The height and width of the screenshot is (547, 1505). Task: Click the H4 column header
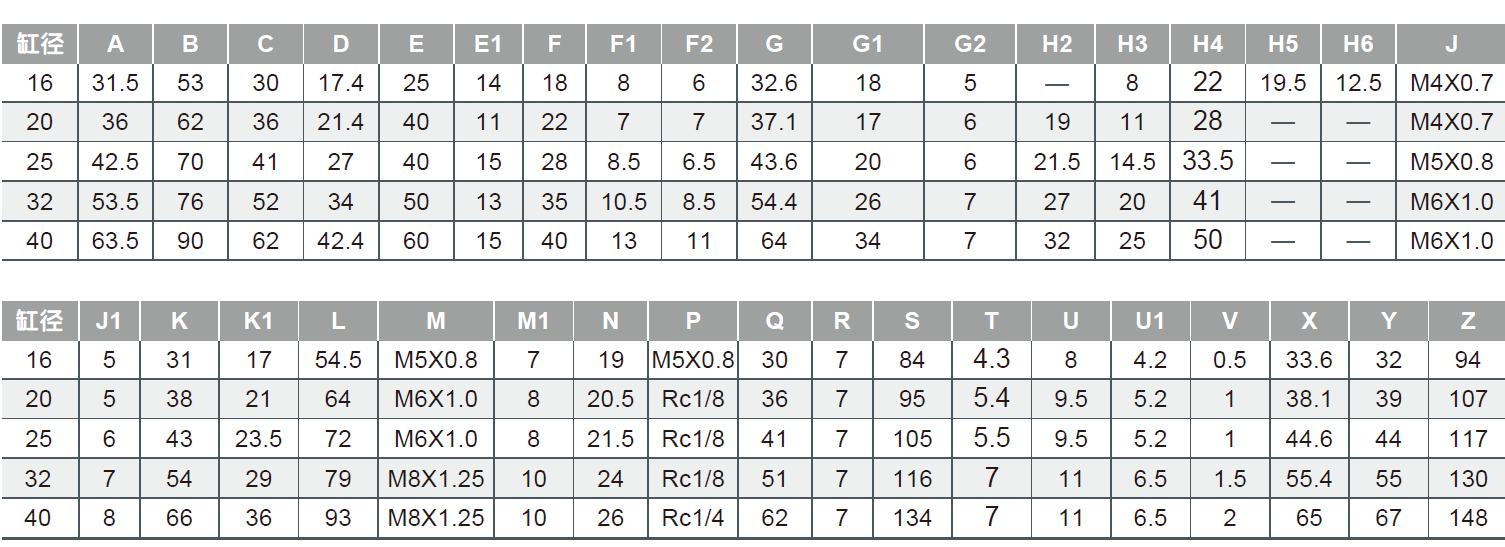click(1207, 44)
